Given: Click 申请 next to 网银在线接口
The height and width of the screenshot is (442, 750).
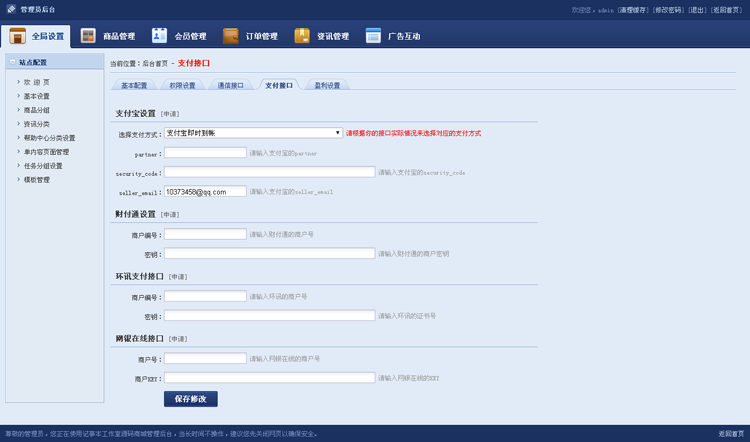Looking at the screenshot, I should click(x=178, y=339).
